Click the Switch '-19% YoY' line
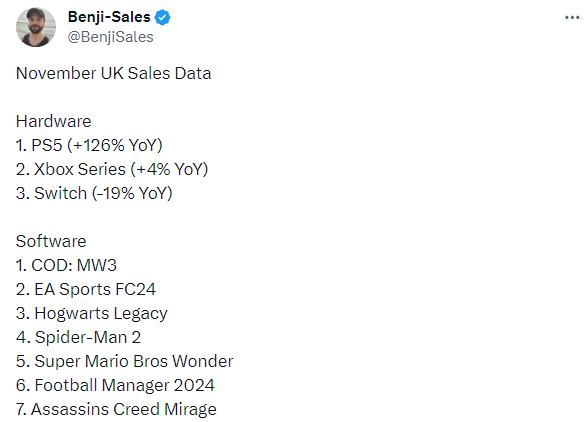Screen dimensions: 587x422 coord(94,193)
